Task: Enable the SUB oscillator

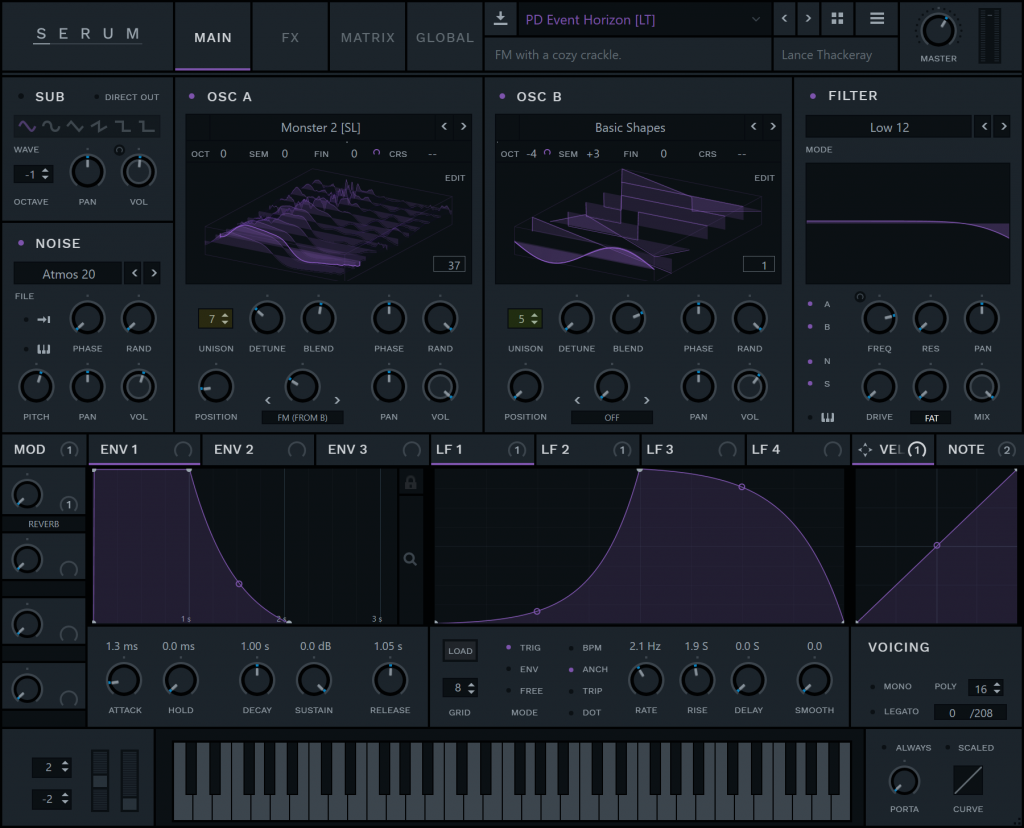Action: [21, 97]
